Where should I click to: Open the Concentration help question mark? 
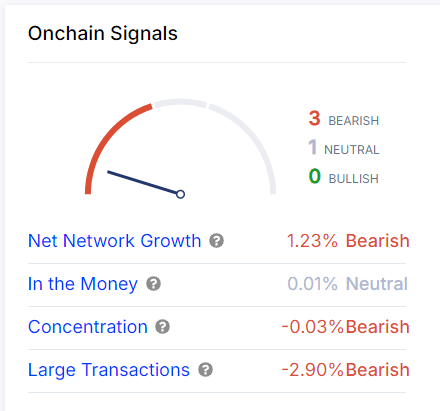click(x=163, y=327)
